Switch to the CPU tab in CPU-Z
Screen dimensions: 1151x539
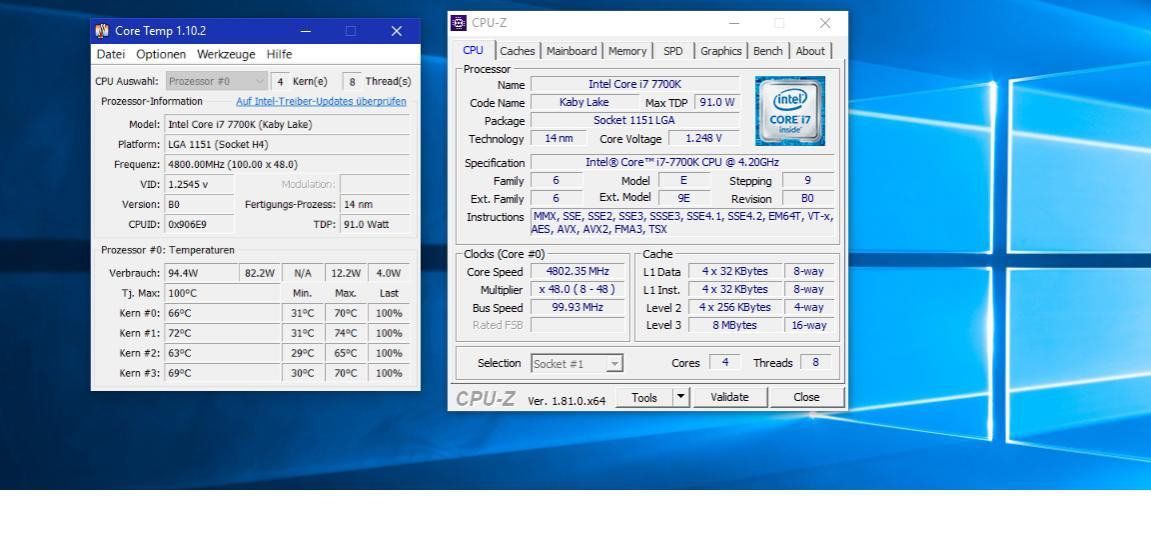coord(473,50)
